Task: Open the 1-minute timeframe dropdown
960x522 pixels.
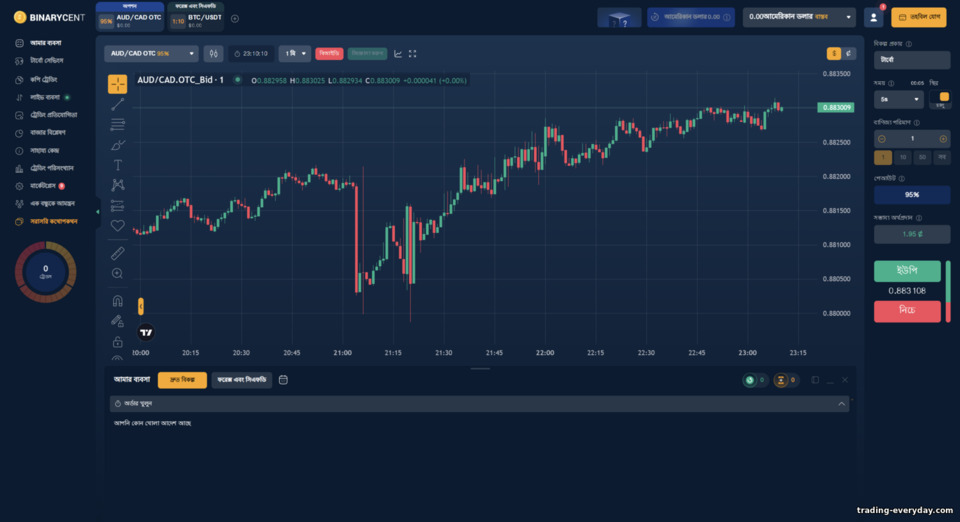Action: pyautogui.click(x=294, y=54)
